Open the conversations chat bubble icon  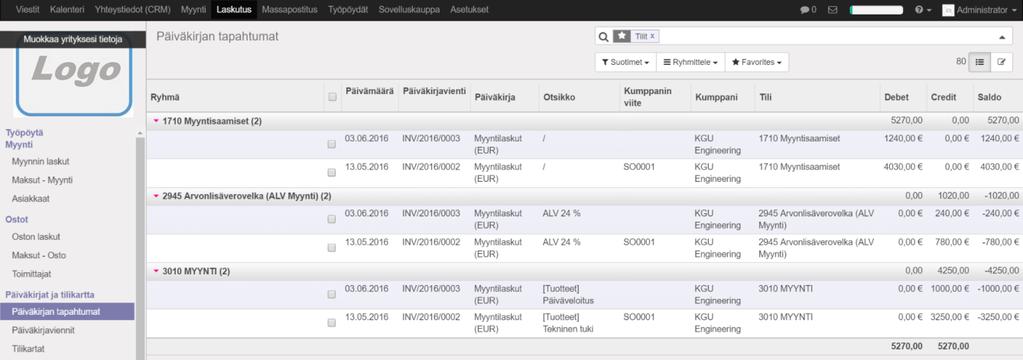coord(804,10)
